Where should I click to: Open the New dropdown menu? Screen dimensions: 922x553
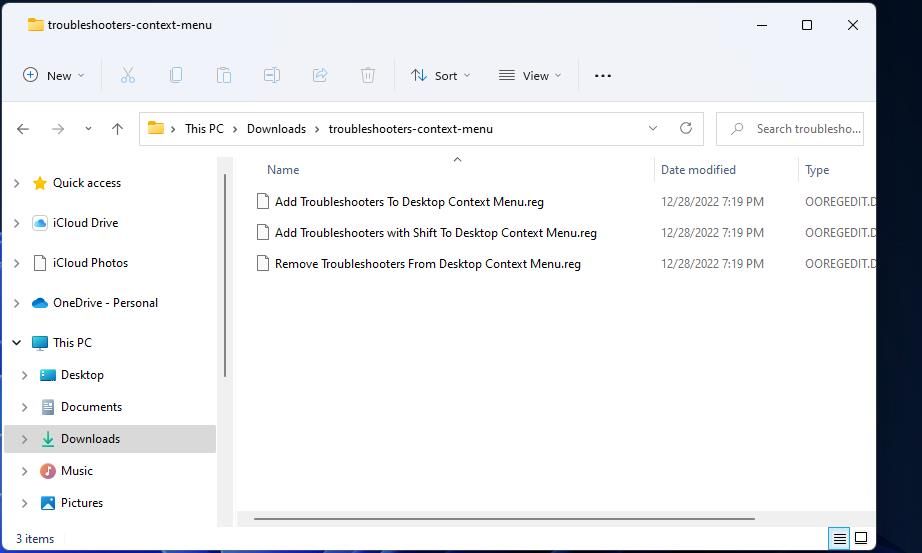click(54, 75)
